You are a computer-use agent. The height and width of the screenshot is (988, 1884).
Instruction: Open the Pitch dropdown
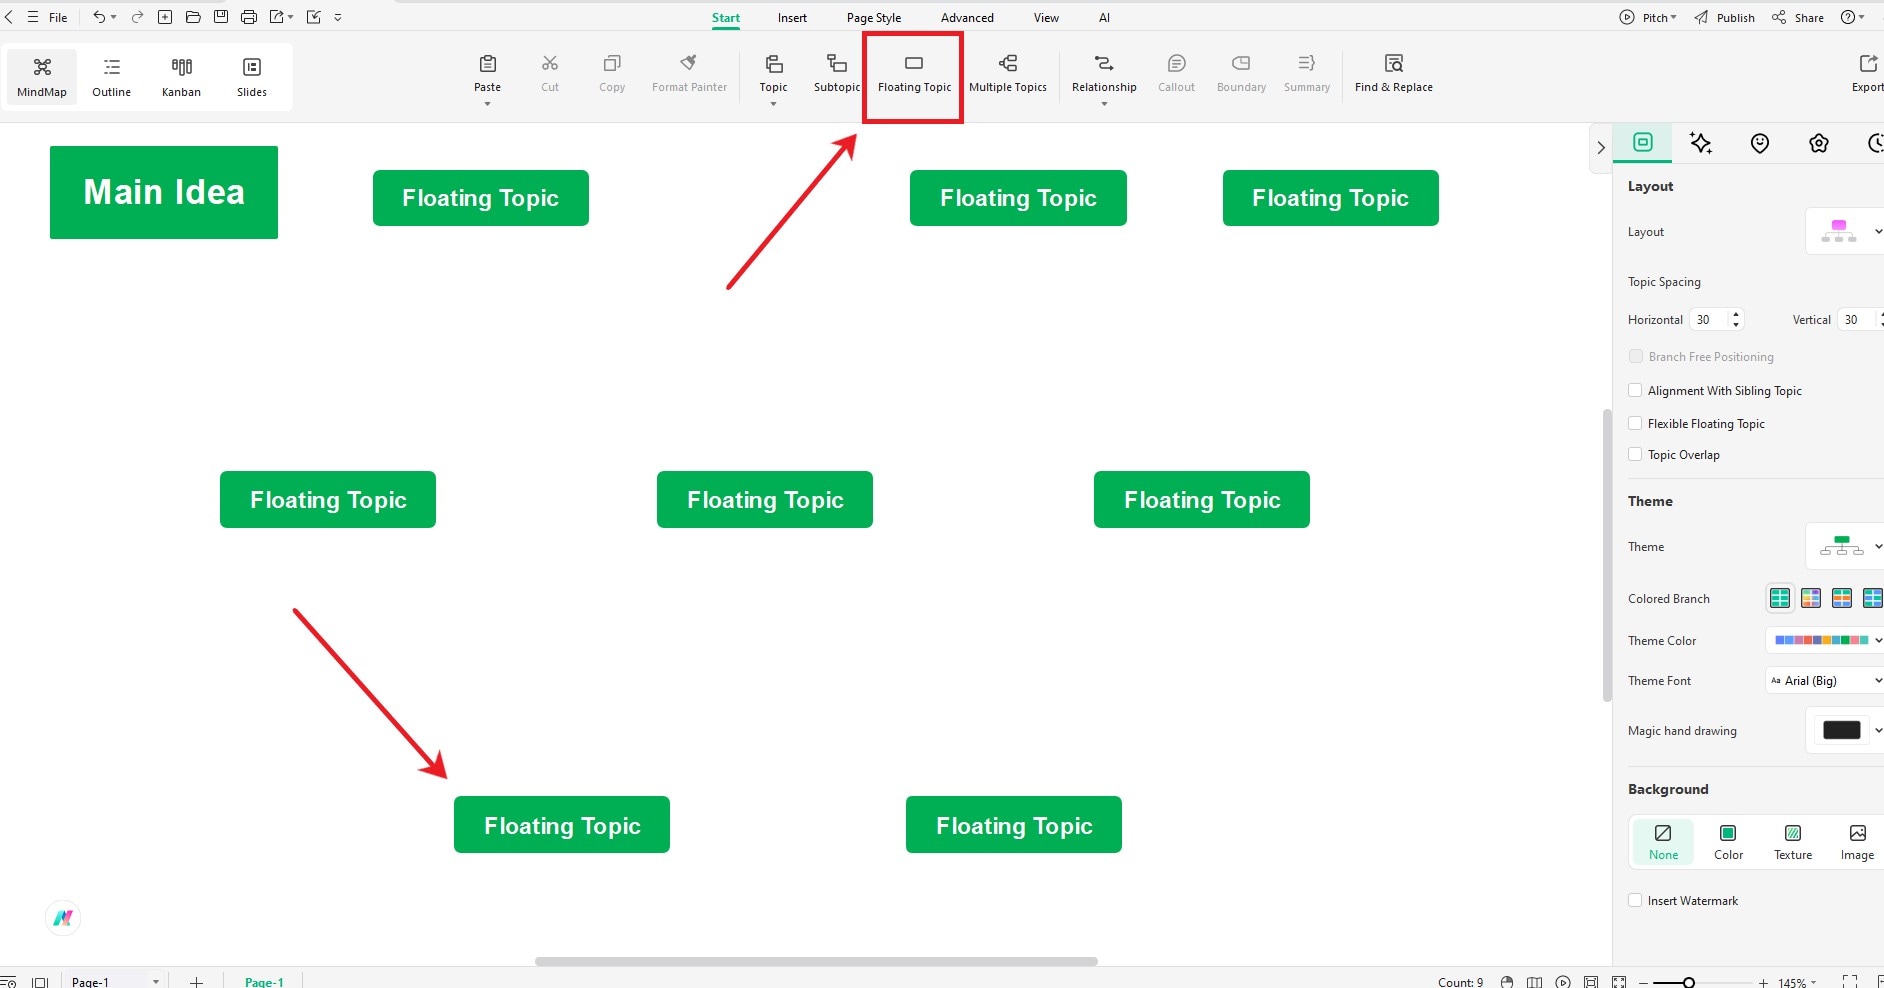click(1648, 17)
